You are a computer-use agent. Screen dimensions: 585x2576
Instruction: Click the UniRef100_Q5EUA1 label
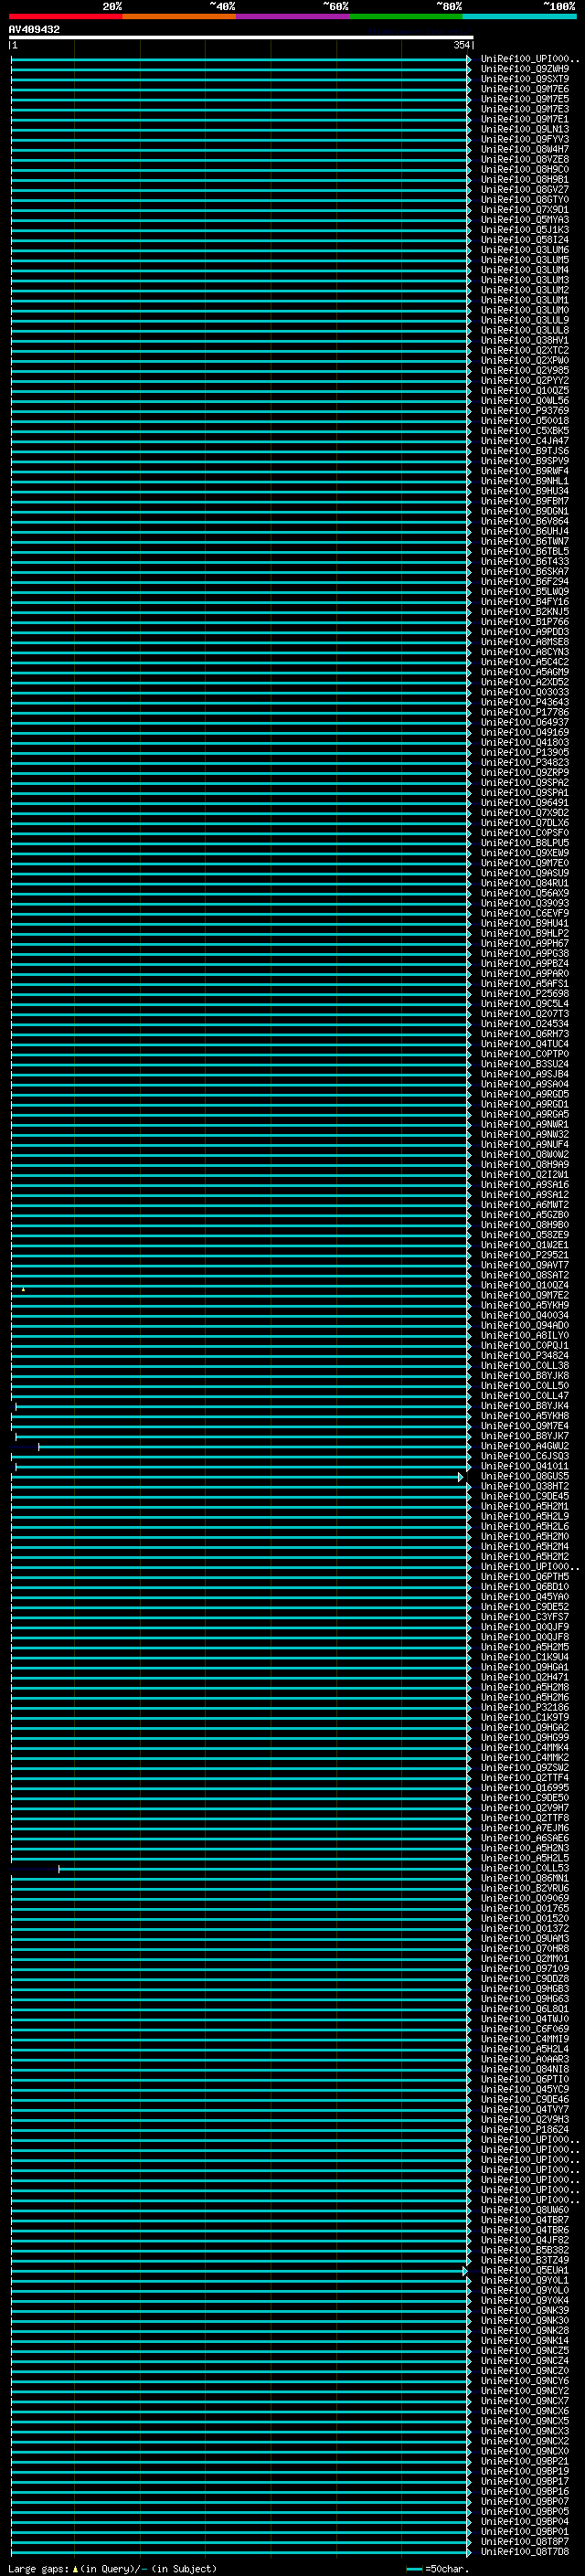524,2270
